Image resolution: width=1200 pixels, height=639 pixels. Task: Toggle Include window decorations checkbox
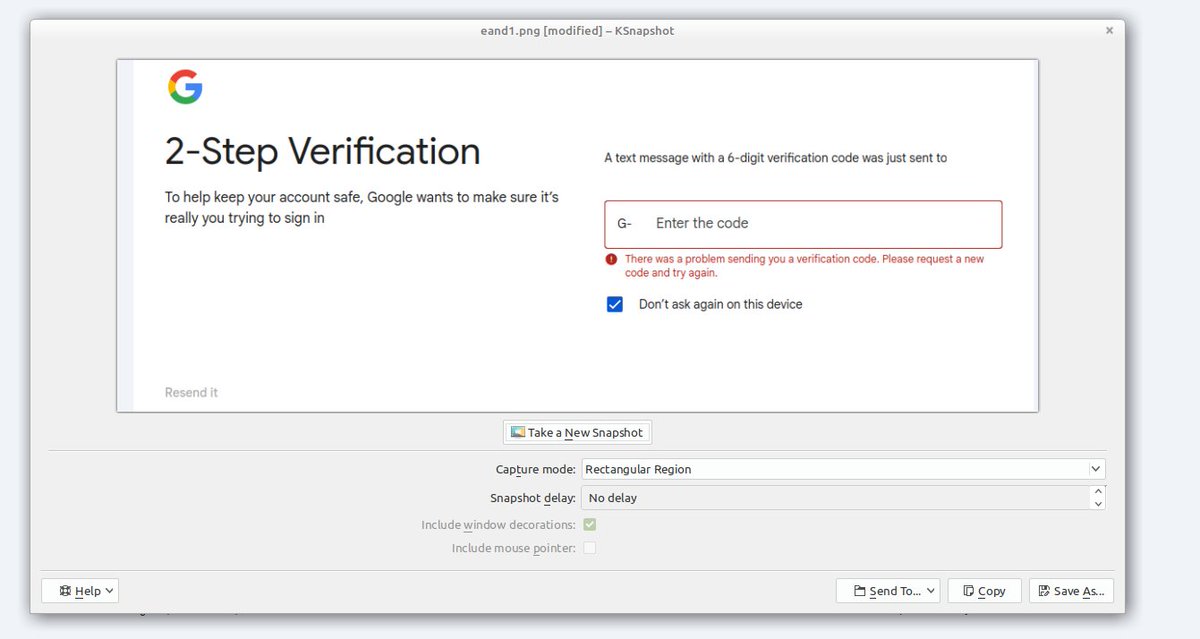coord(590,524)
